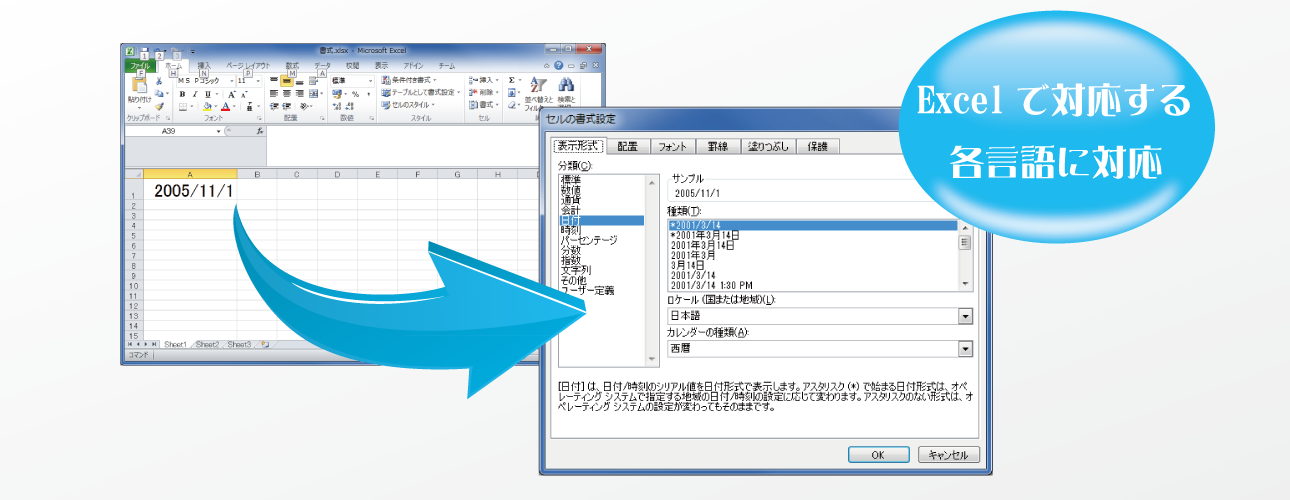Screen dimensions: 1290x500
Task: Switch to the 挿入 ribbon tab
Action: (204, 65)
